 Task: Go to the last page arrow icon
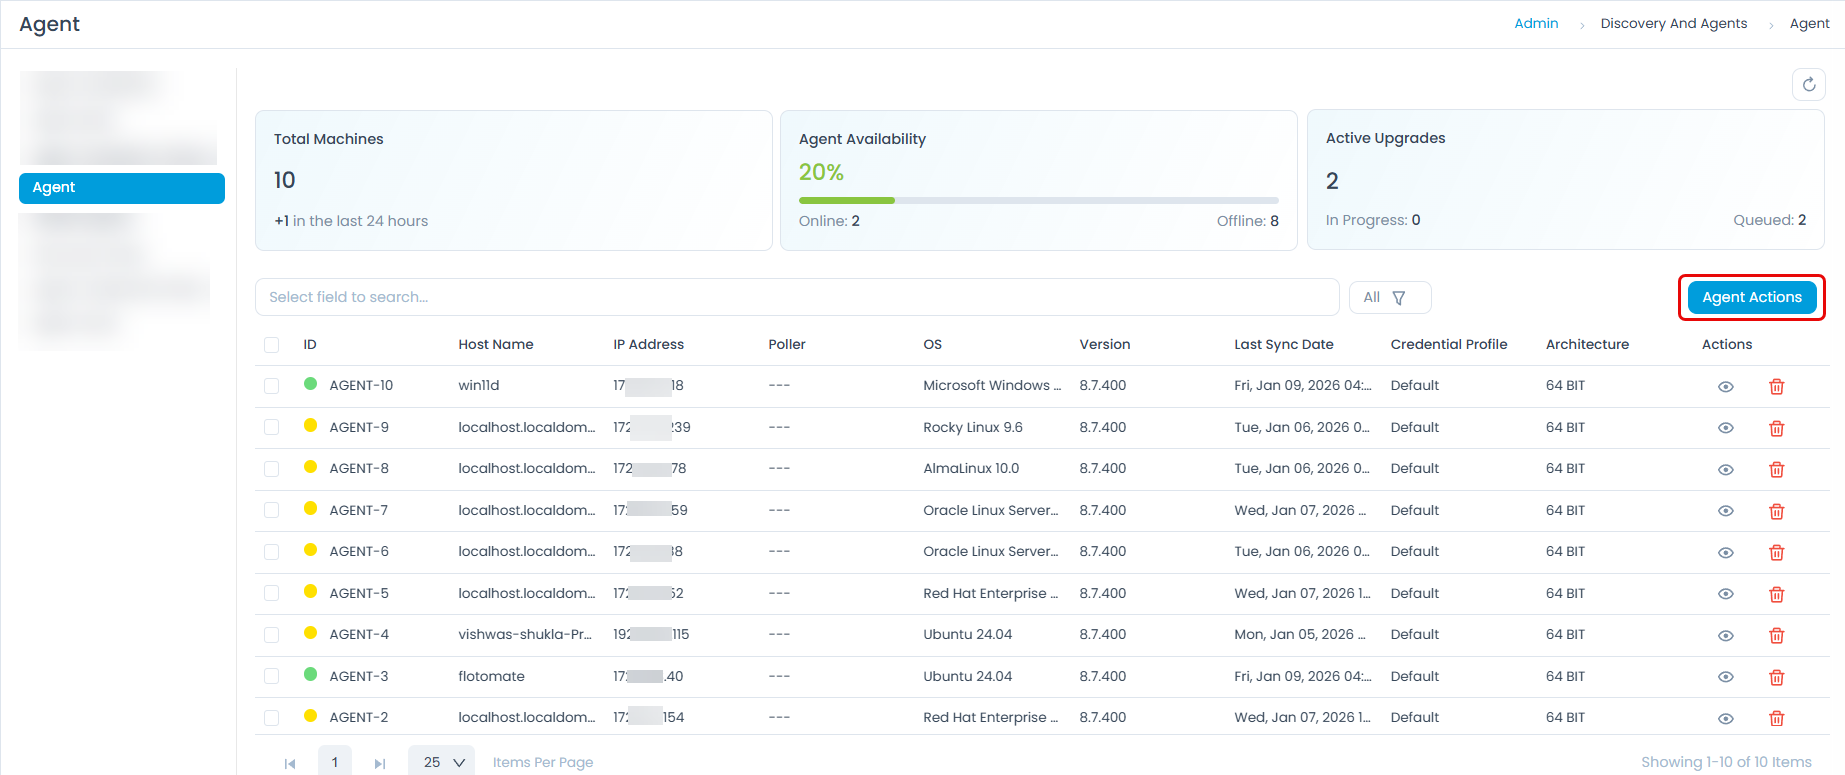380,763
